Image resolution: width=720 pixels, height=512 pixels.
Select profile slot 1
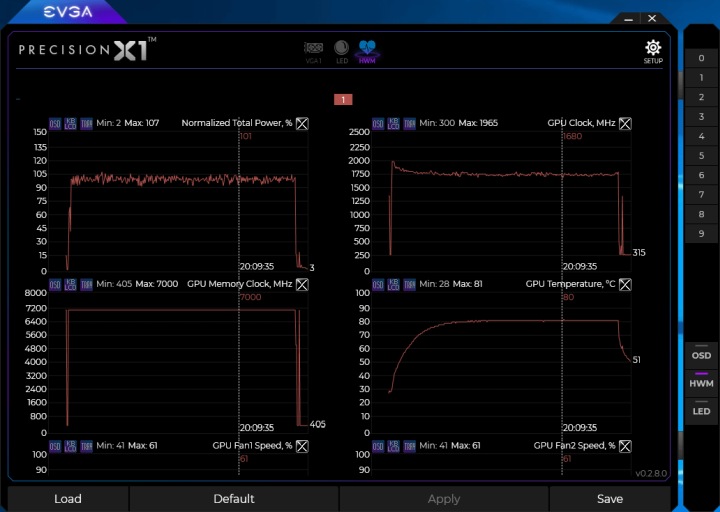(x=701, y=78)
